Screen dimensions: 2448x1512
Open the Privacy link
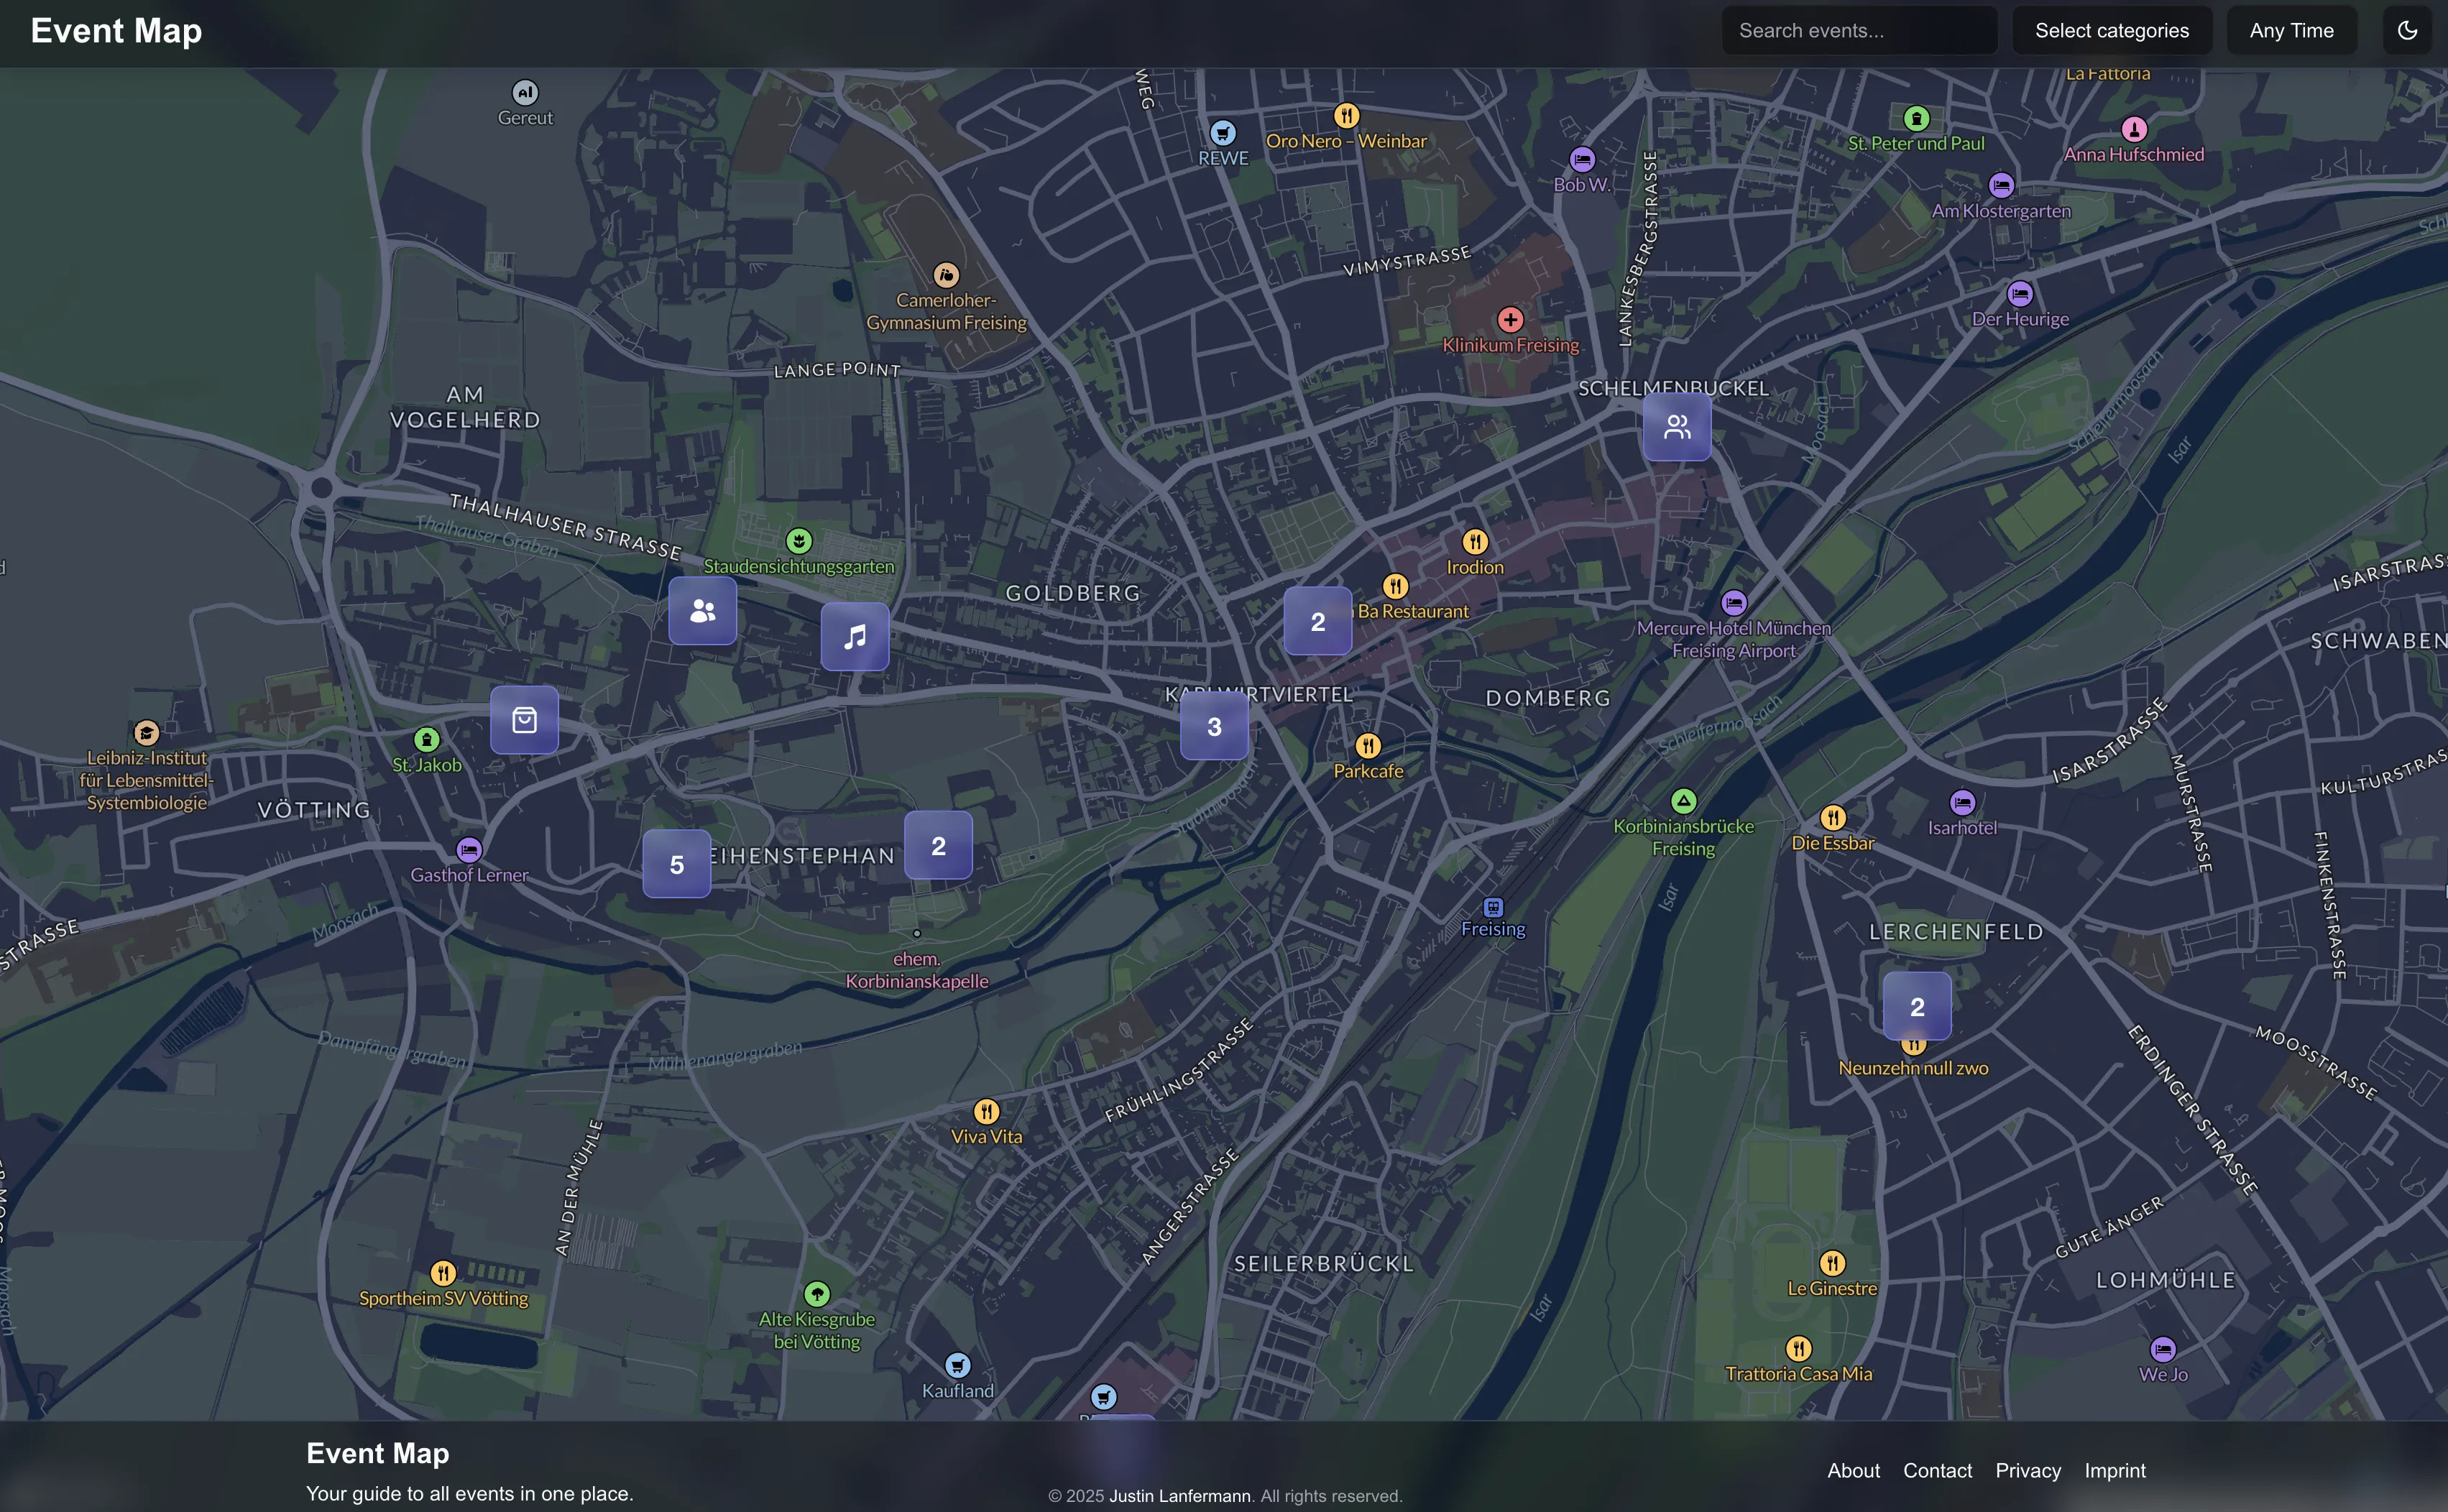(x=2027, y=1470)
